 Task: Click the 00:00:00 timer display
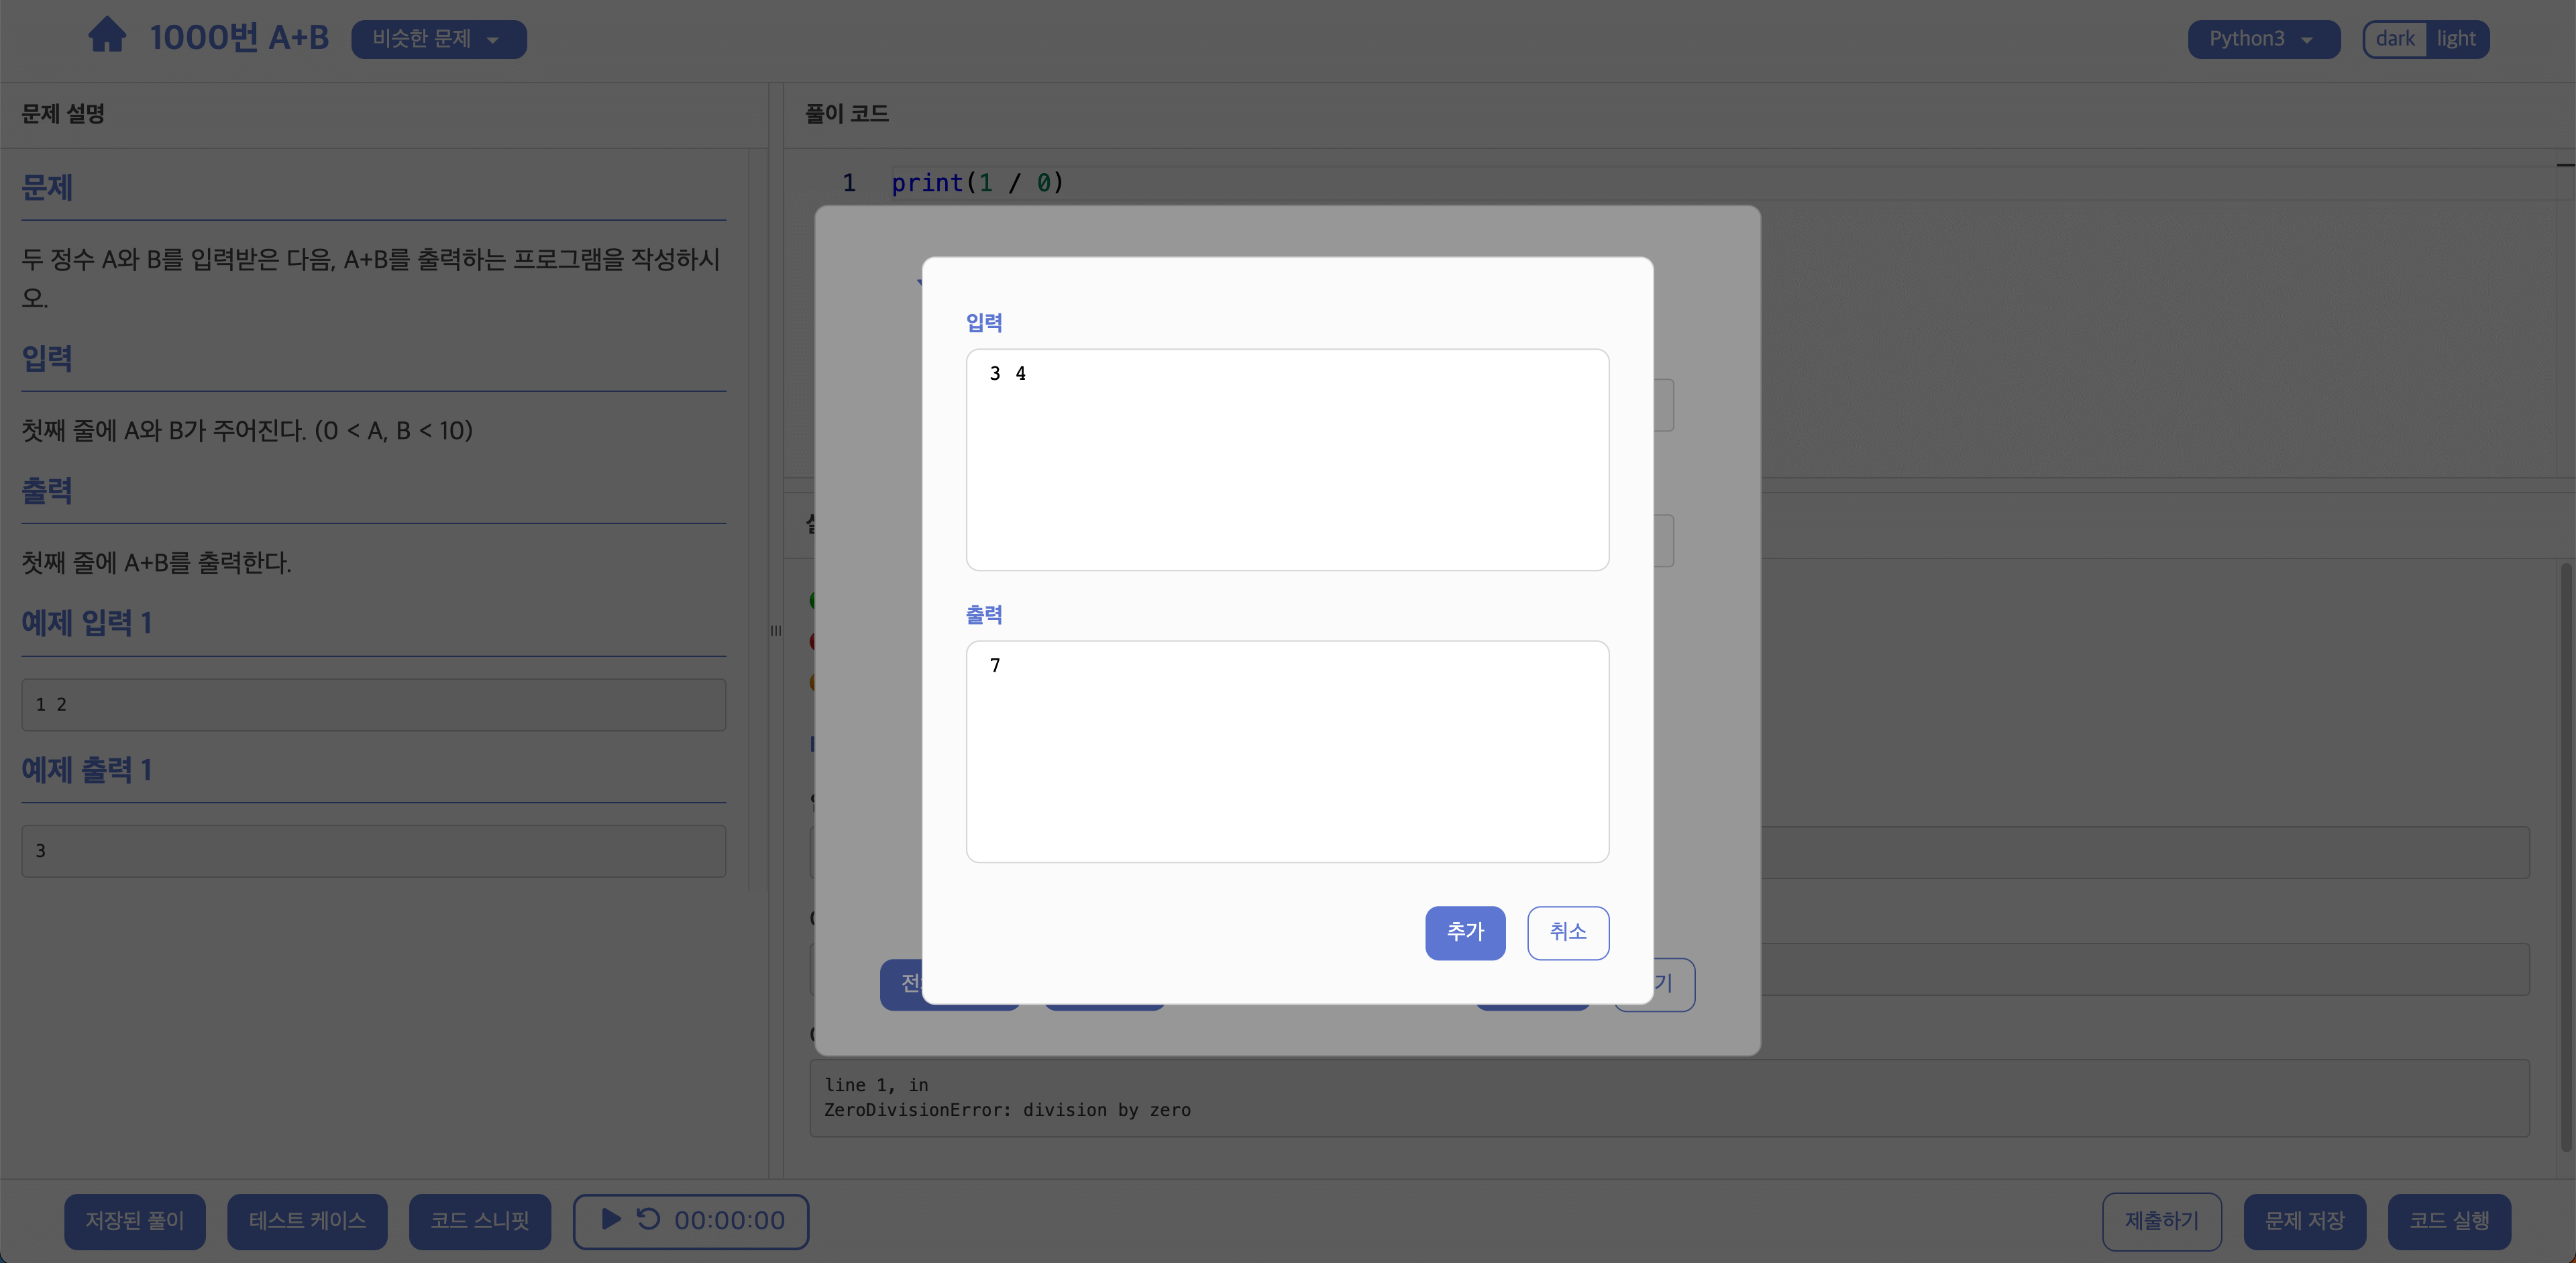(729, 1221)
